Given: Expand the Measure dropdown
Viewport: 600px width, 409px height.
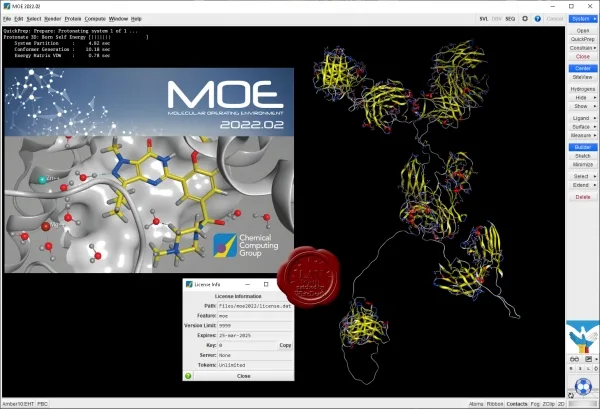Looking at the screenshot, I should pyautogui.click(x=583, y=135).
